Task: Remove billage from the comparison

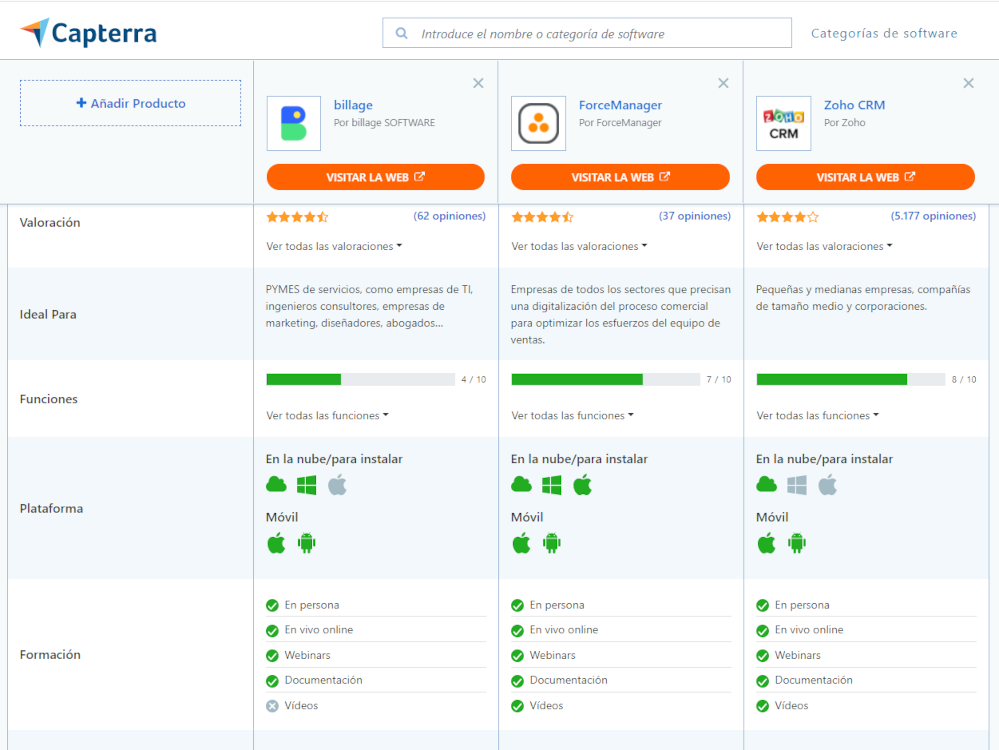Action: click(x=478, y=83)
